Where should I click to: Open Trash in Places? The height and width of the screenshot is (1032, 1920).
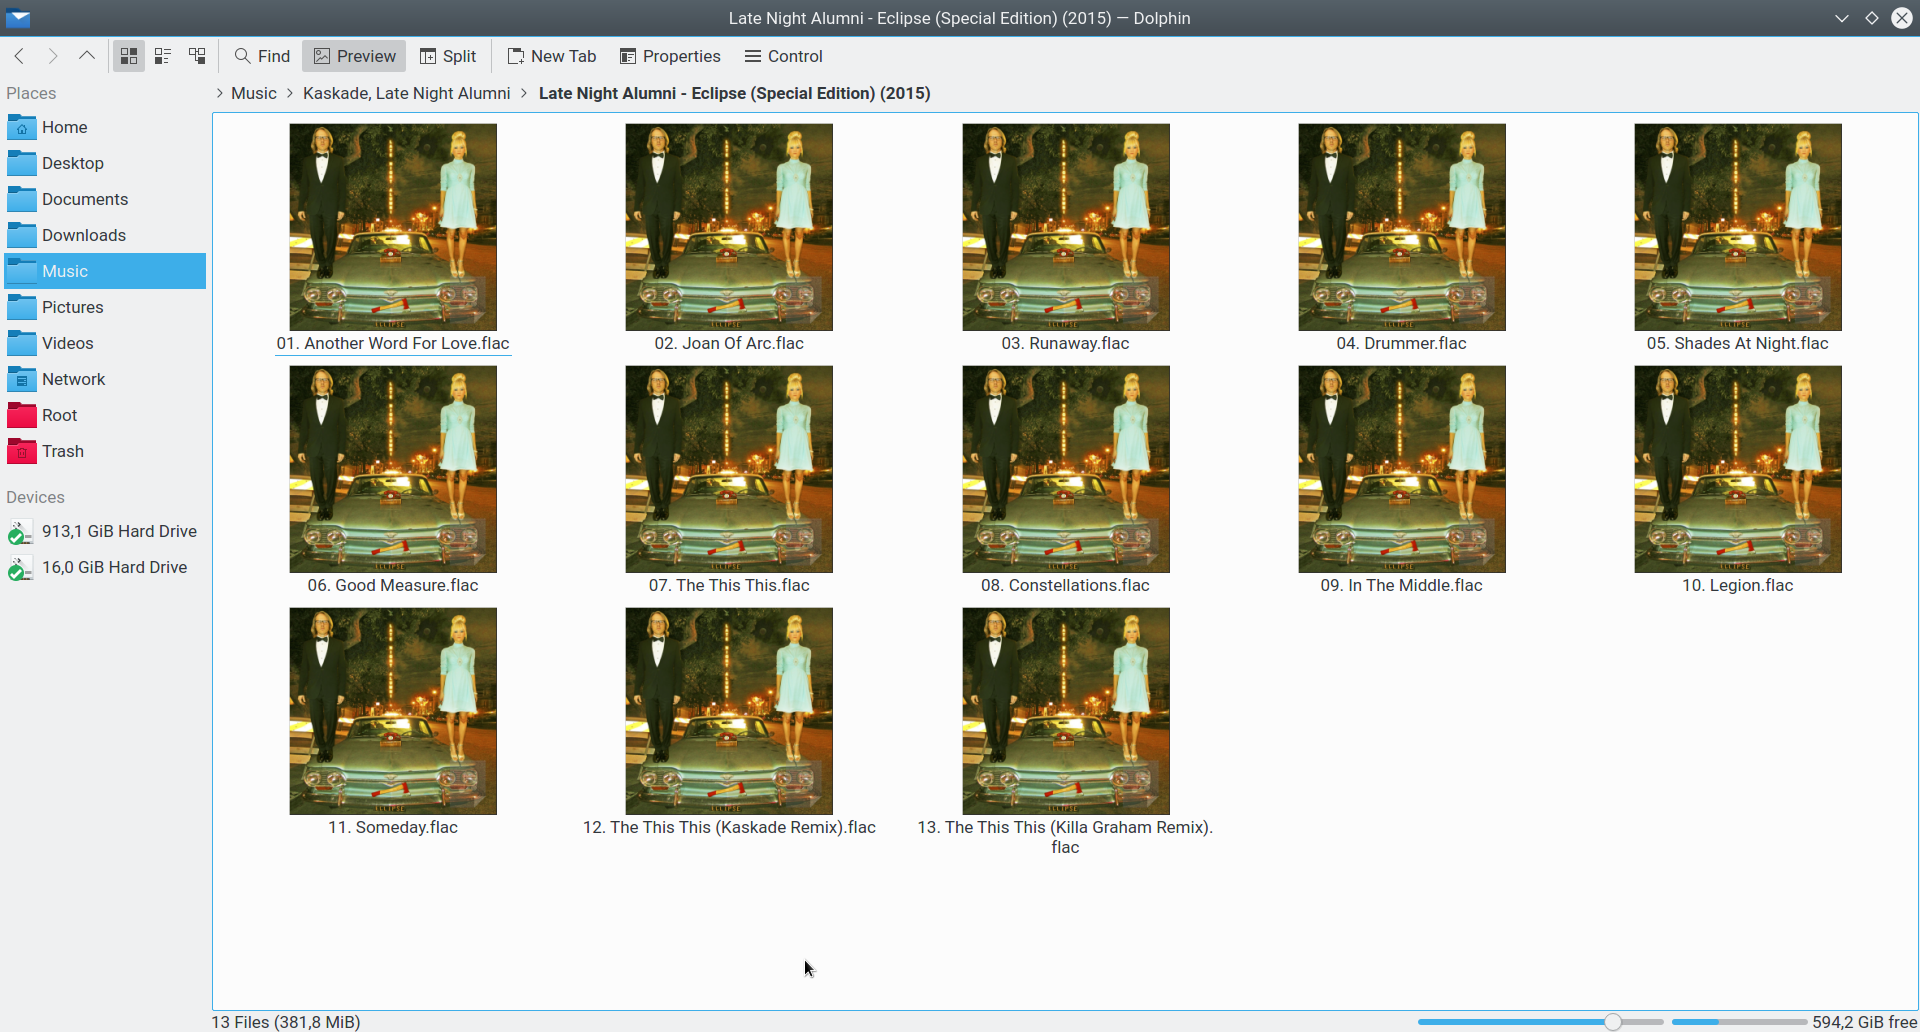coord(105,451)
